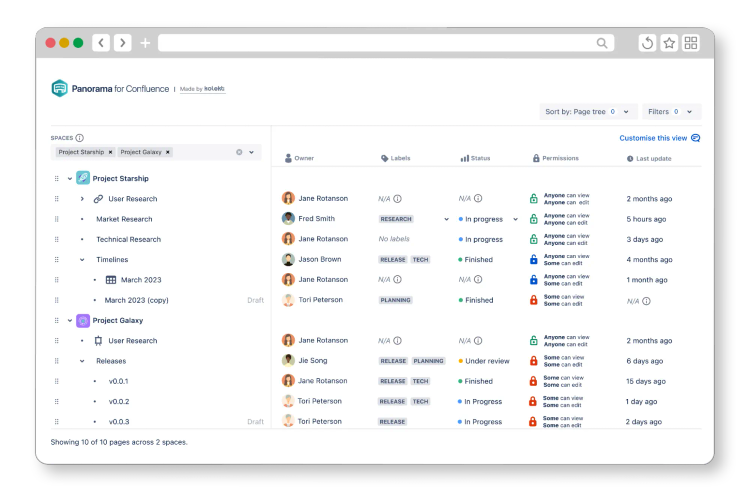The height and width of the screenshot is (492, 750).
Task: Expand Starship User Research node
Action: tap(82, 198)
